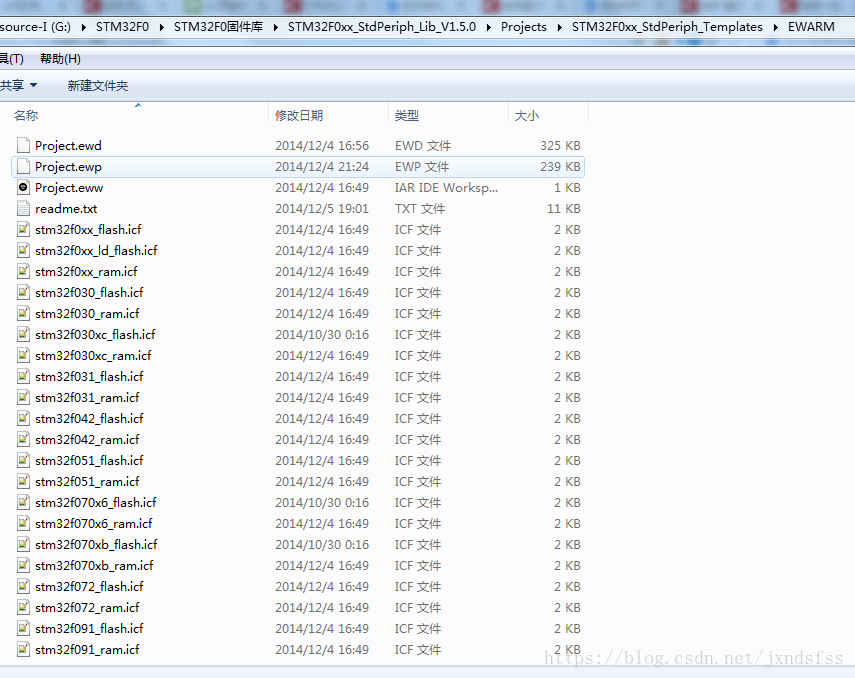855x678 pixels.
Task: Select the stm32f091_ram.icf file name
Action: coord(87,650)
